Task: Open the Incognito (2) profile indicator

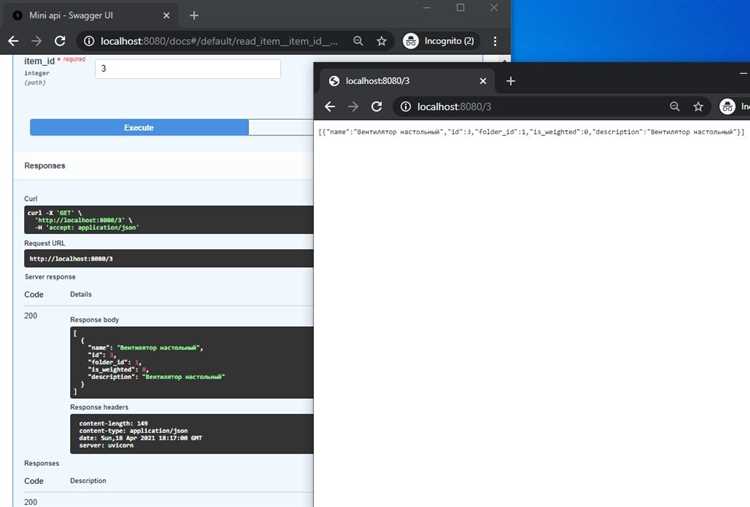Action: click(439, 41)
